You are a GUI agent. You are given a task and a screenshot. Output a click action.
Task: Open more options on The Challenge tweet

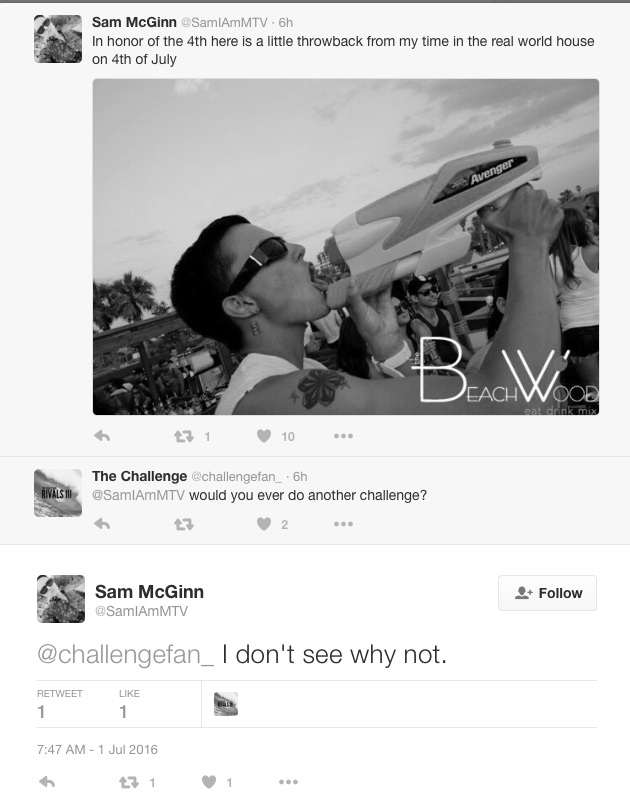pos(343,524)
